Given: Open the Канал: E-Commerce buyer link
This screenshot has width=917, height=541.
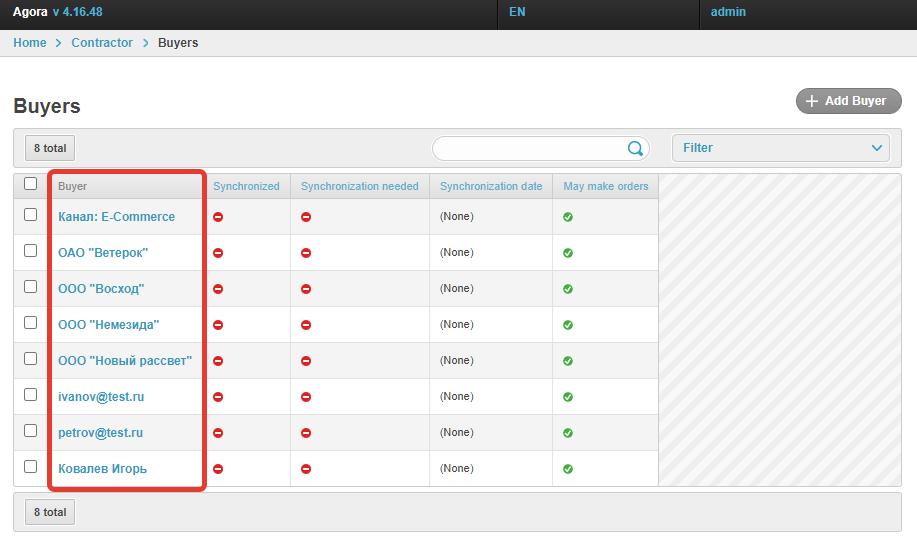Looking at the screenshot, I should coord(116,217).
